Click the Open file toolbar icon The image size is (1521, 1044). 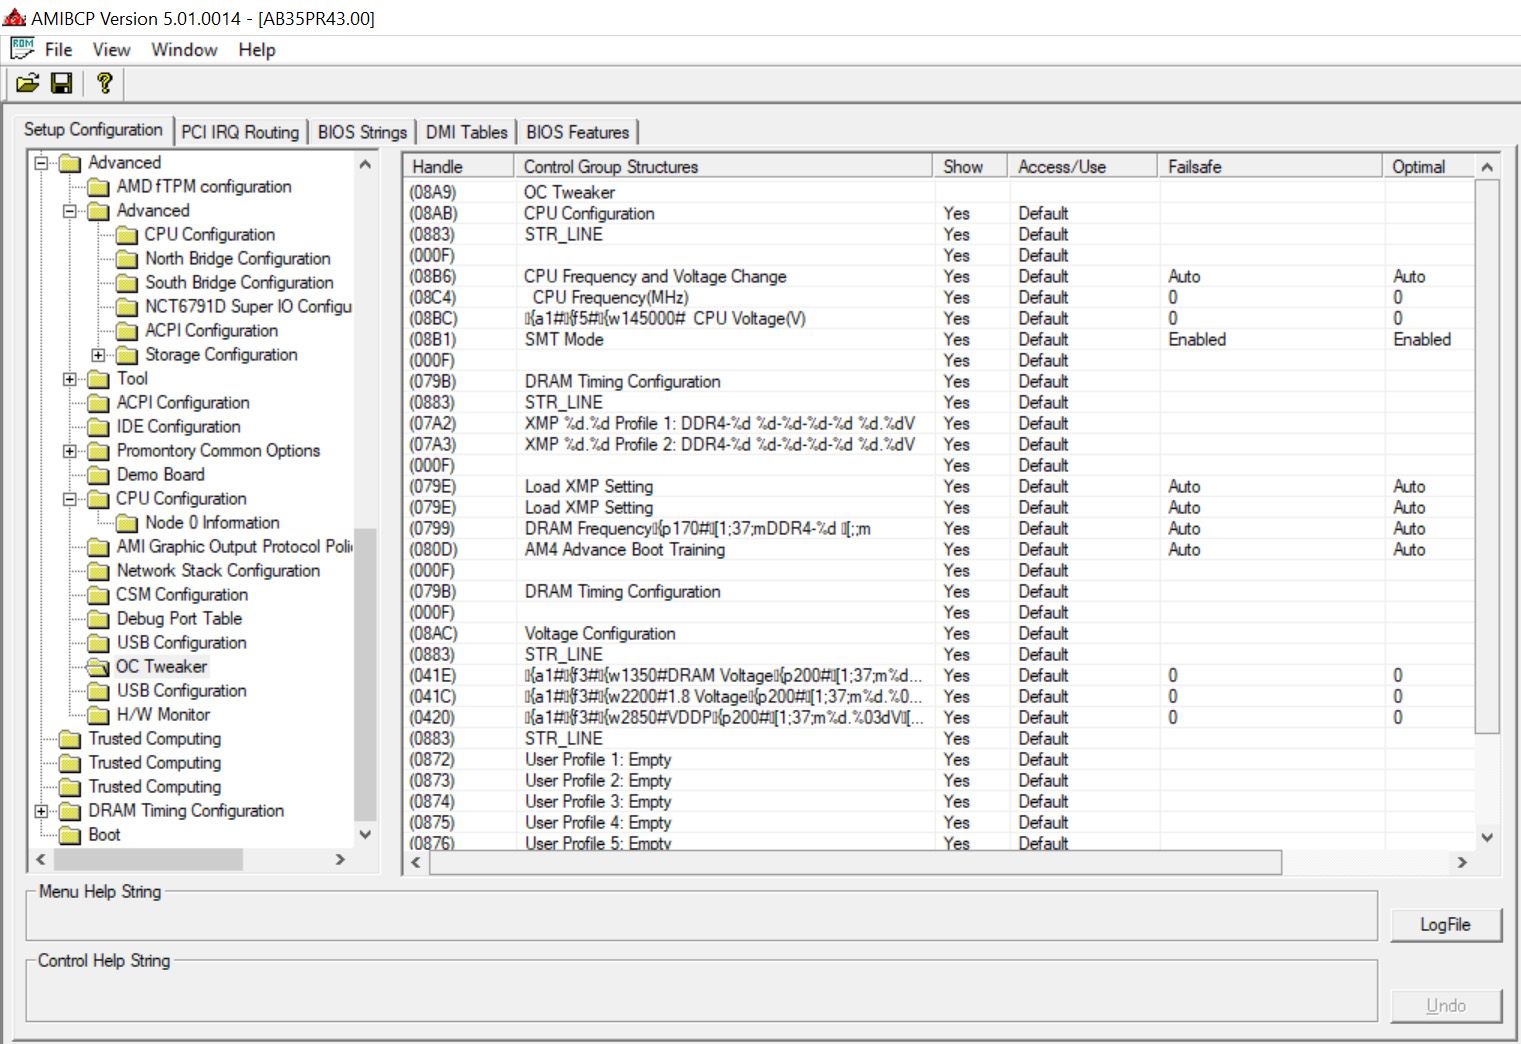click(28, 83)
